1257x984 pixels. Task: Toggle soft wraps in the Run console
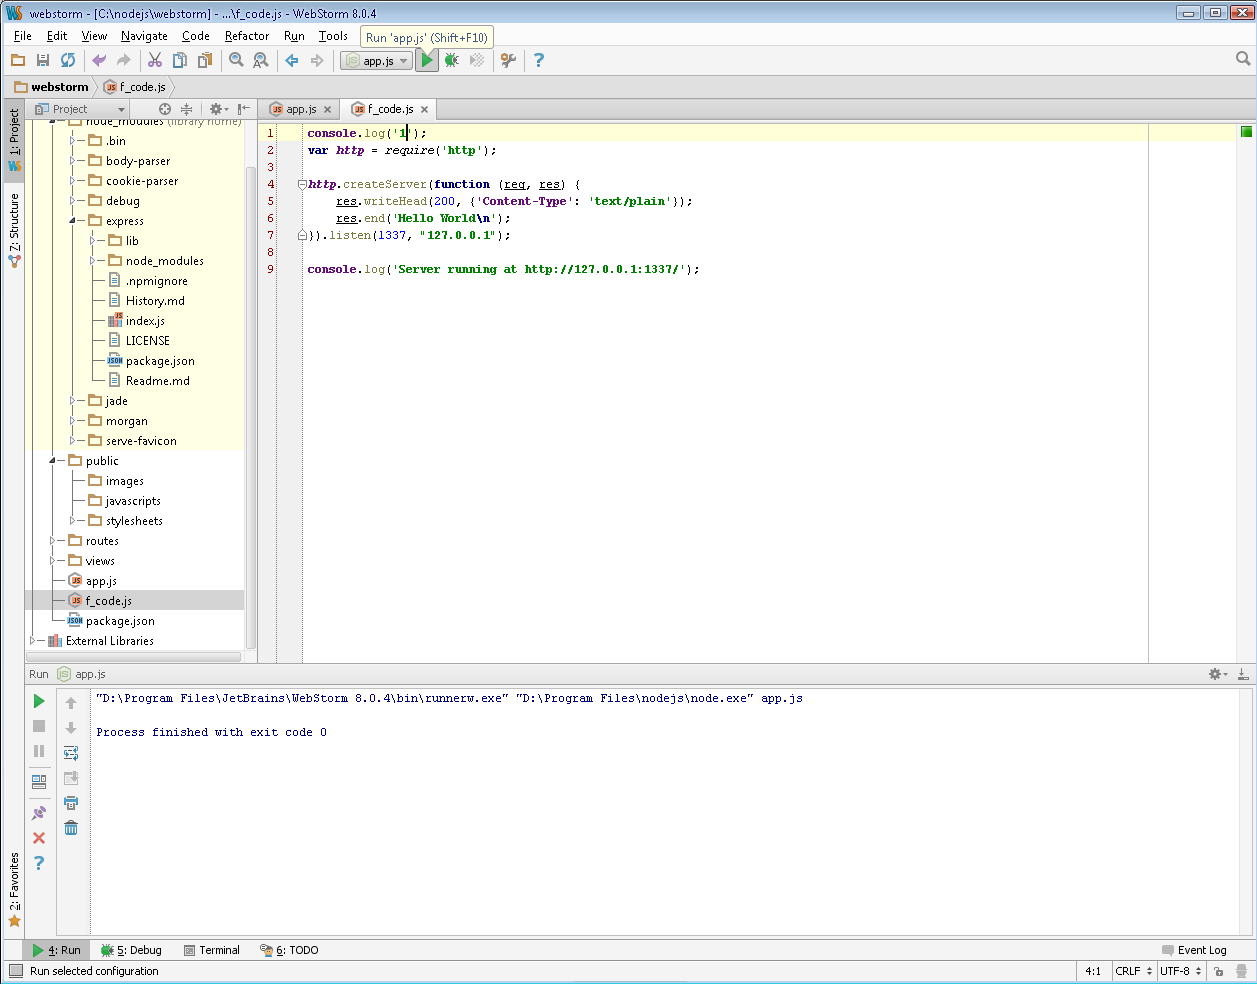point(71,753)
